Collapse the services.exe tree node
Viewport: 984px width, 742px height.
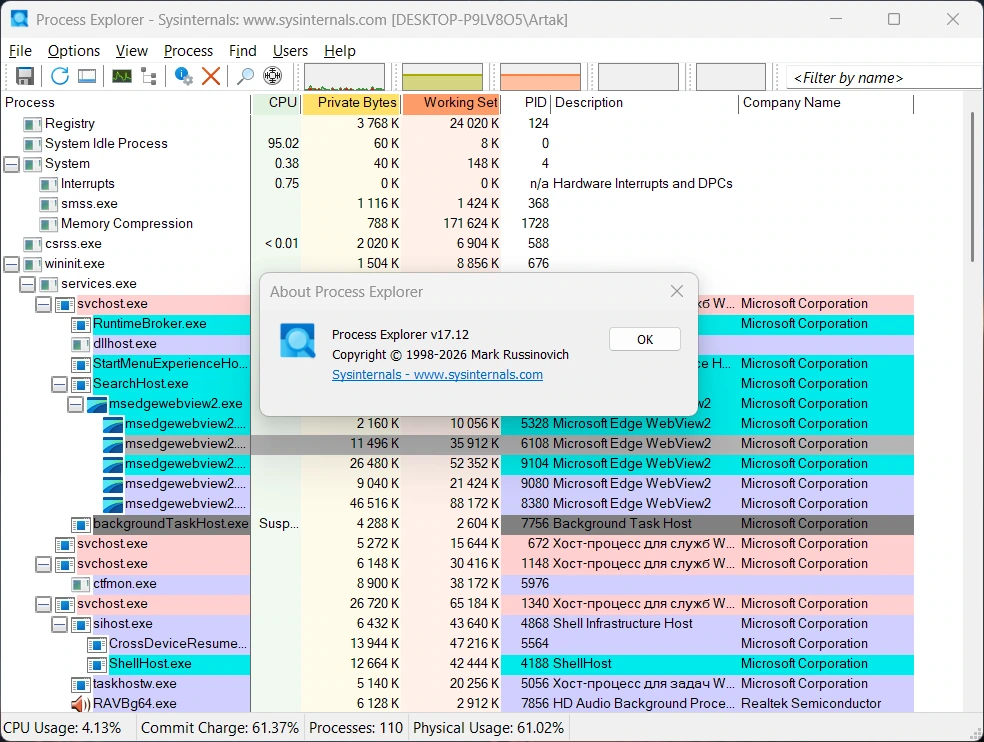click(28, 284)
